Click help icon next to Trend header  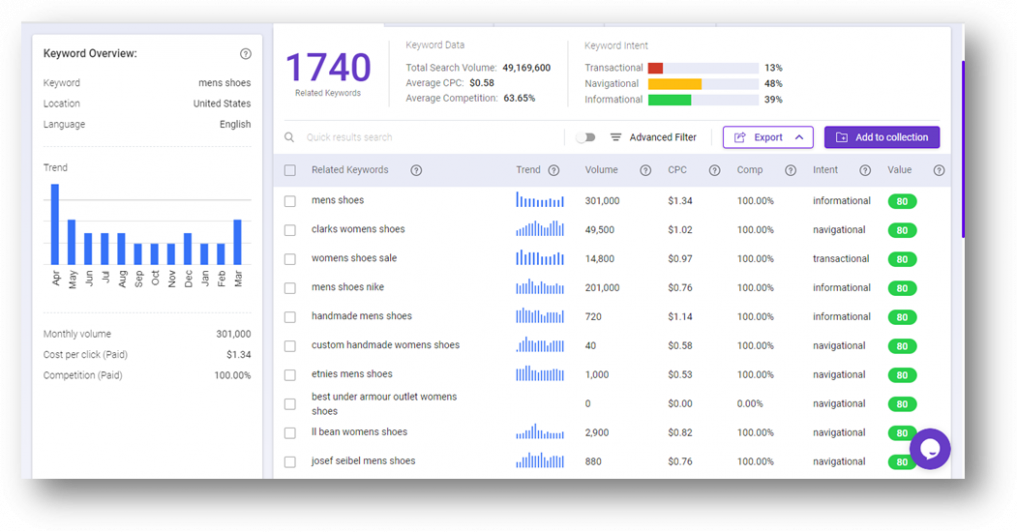[553, 171]
